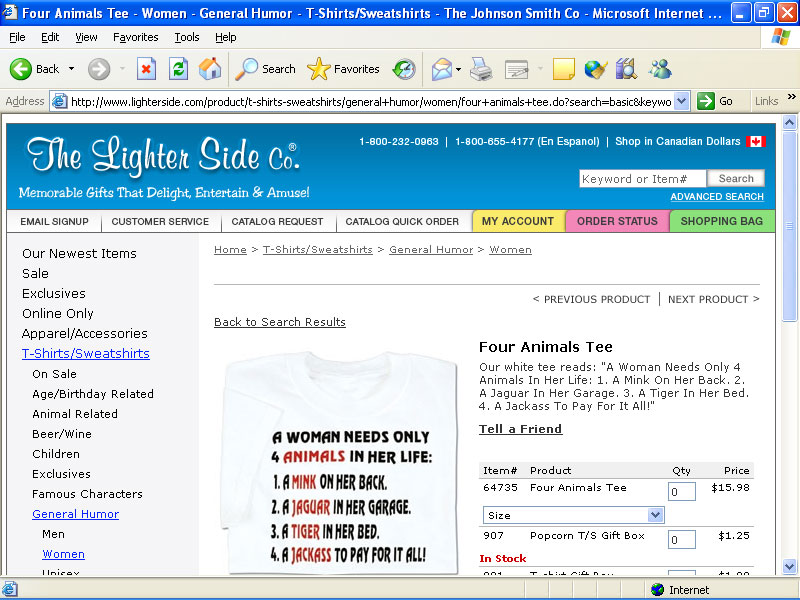Screen dimensions: 800x600
Task: Click Shop in Canadian Dollars link
Action: pyautogui.click(x=678, y=141)
